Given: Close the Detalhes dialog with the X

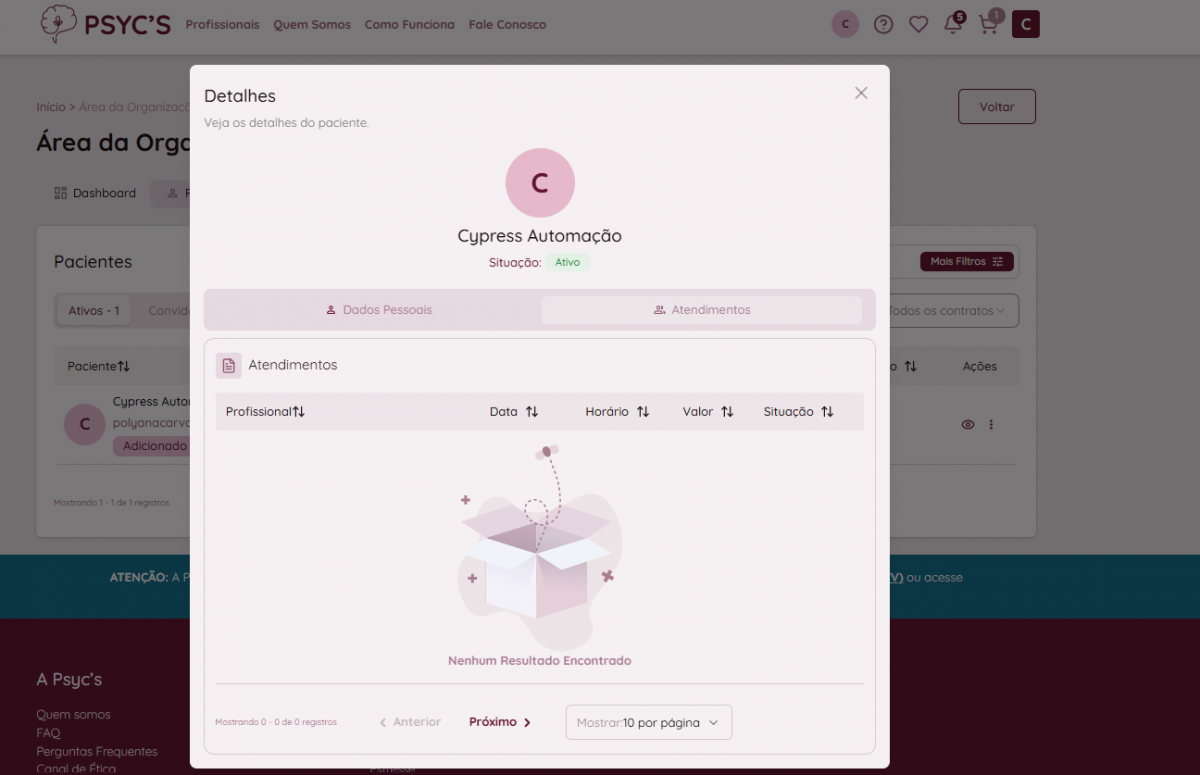Looking at the screenshot, I should [861, 93].
